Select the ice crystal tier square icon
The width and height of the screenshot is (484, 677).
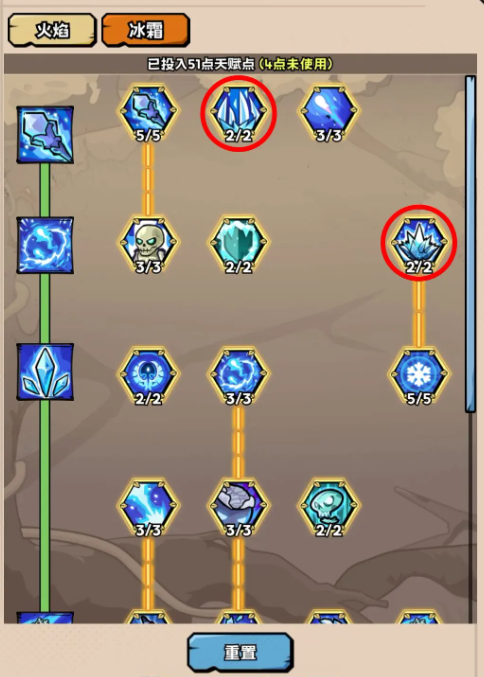pyautogui.click(x=45, y=372)
